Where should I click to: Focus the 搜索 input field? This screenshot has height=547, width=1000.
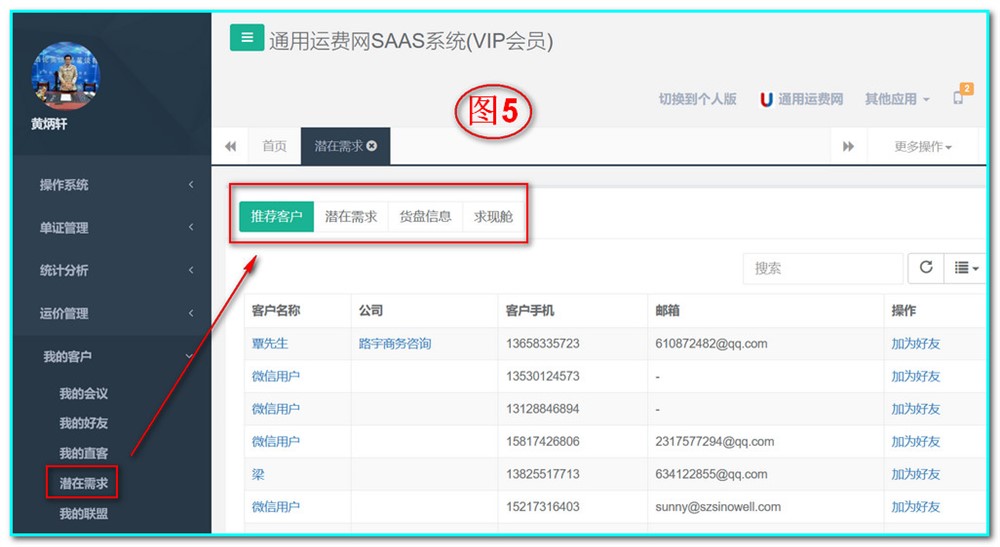823,268
